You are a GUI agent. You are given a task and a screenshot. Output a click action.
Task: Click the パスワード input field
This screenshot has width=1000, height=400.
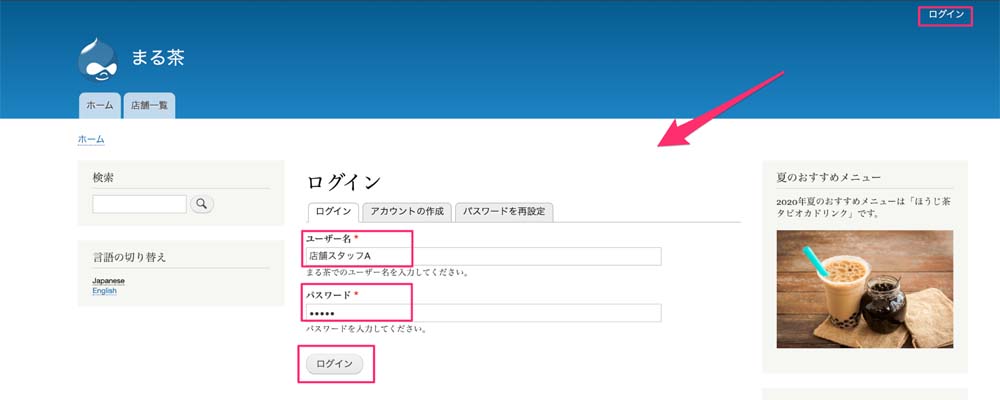tap(483, 313)
